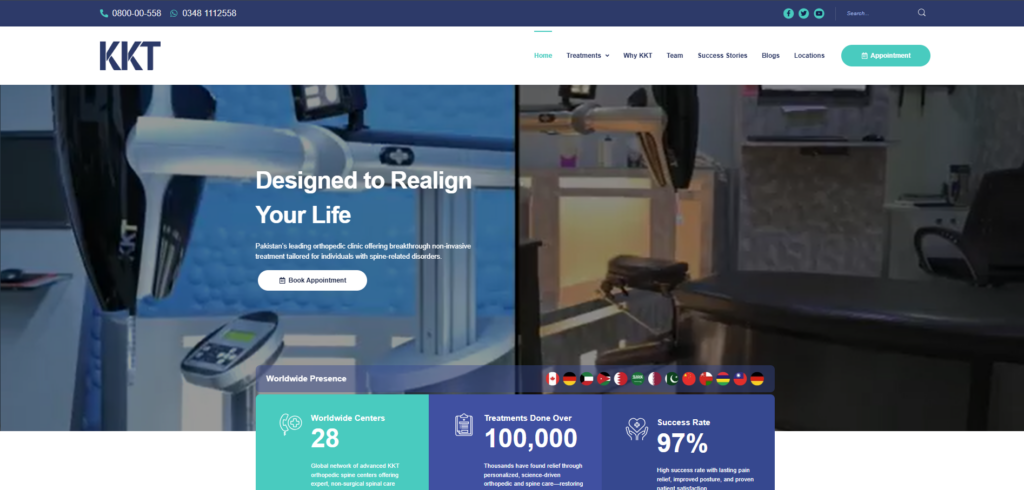Click the KKT logo
The width and height of the screenshot is (1024, 490).
pyautogui.click(x=130, y=56)
